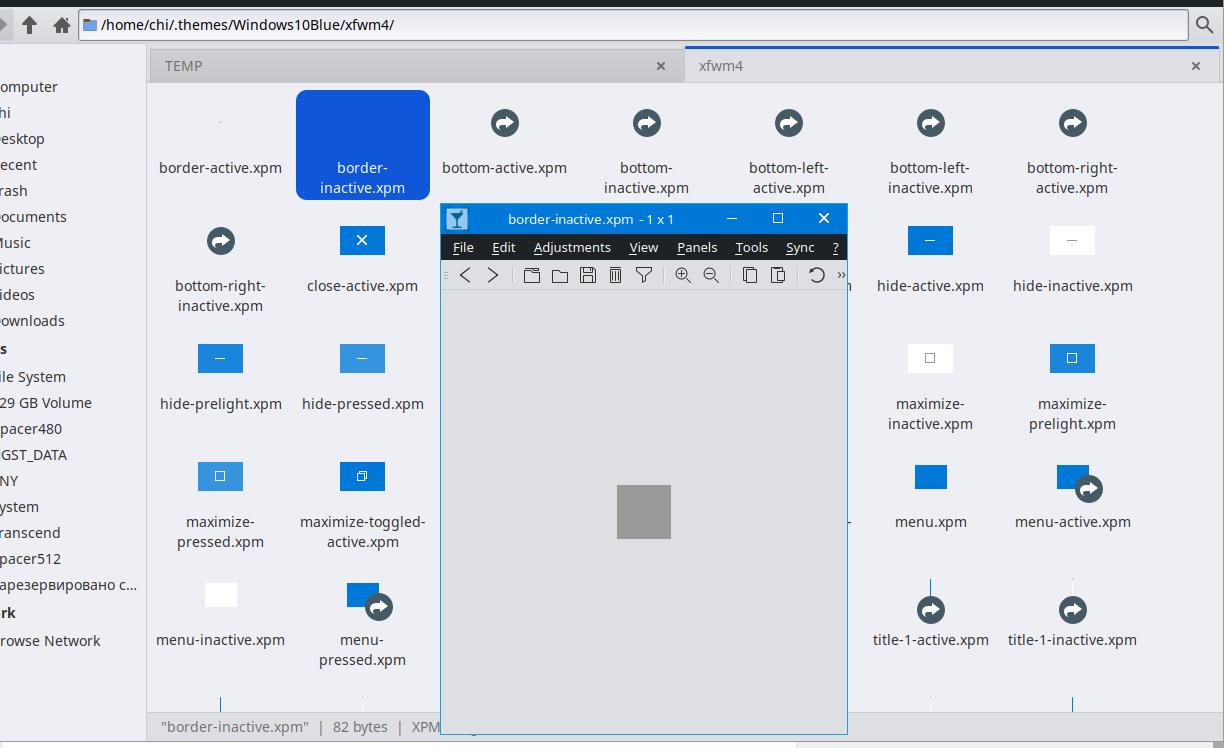
Task: Select bottom-inactive.xpm file icon
Action: point(647,123)
